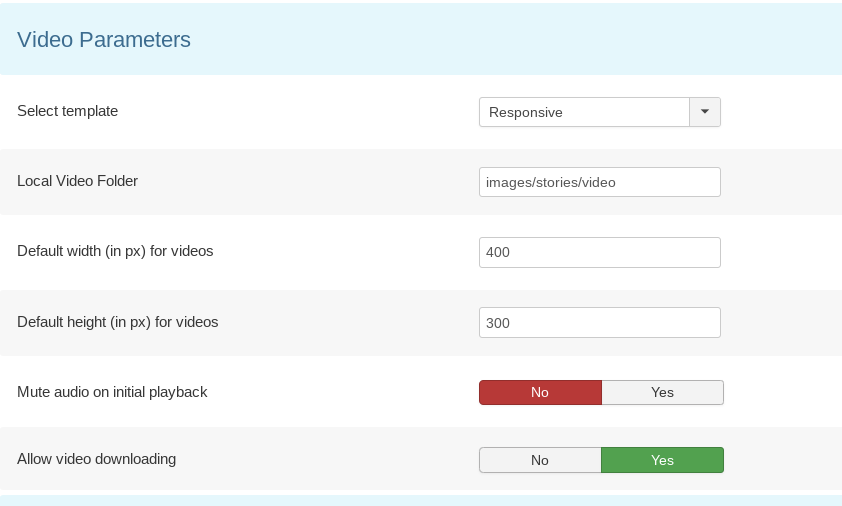This screenshot has width=842, height=506.
Task: Click the 400 value in width field
Action: [498, 252]
